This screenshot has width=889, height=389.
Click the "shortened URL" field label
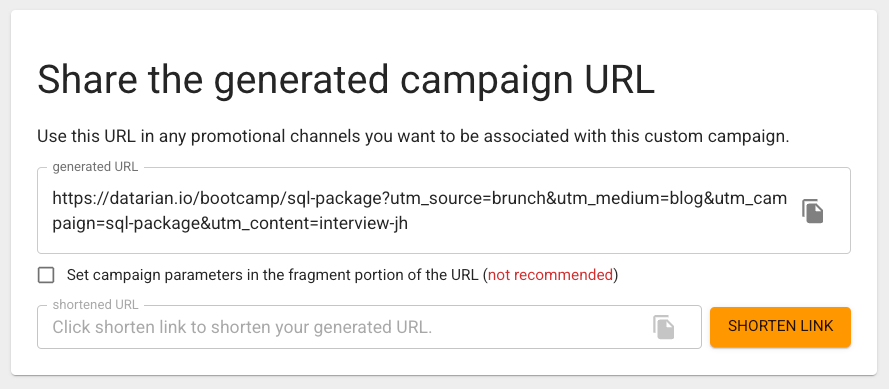pyautogui.click(x=95, y=305)
